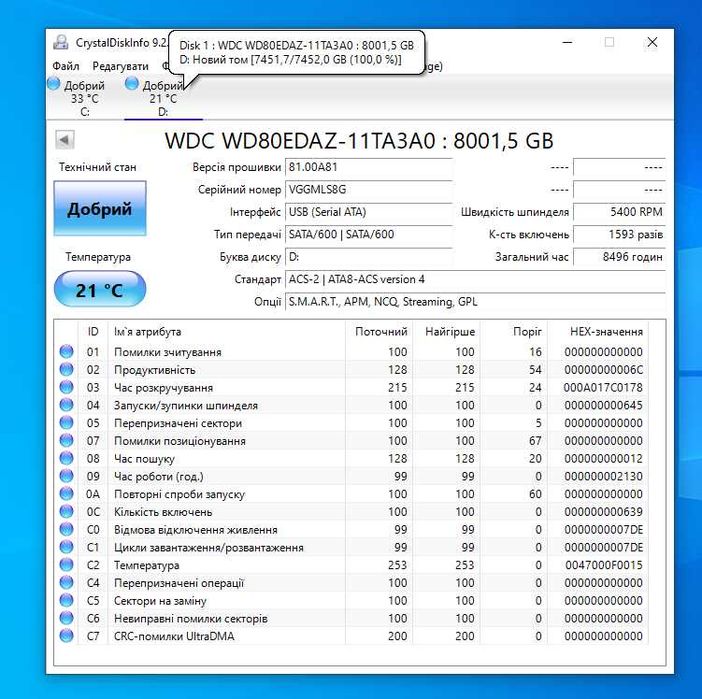Click the drive letter field D:
Image resolution: width=702 pixels, height=699 pixels.
pos(368,257)
